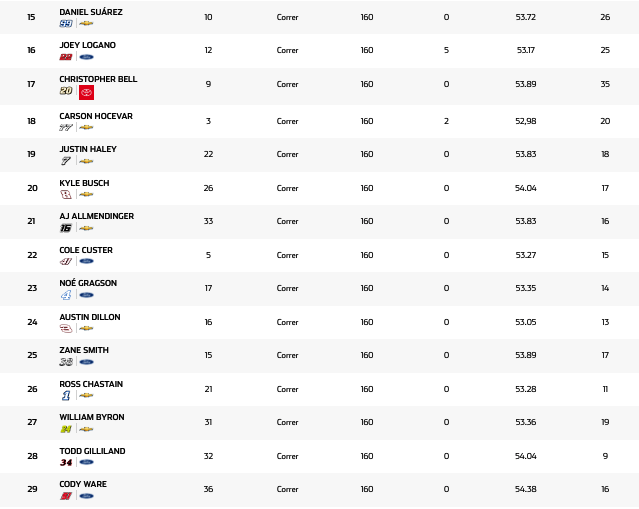Click Cole Custer's Ford logo
The width and height of the screenshot is (639, 509).
(86, 261)
